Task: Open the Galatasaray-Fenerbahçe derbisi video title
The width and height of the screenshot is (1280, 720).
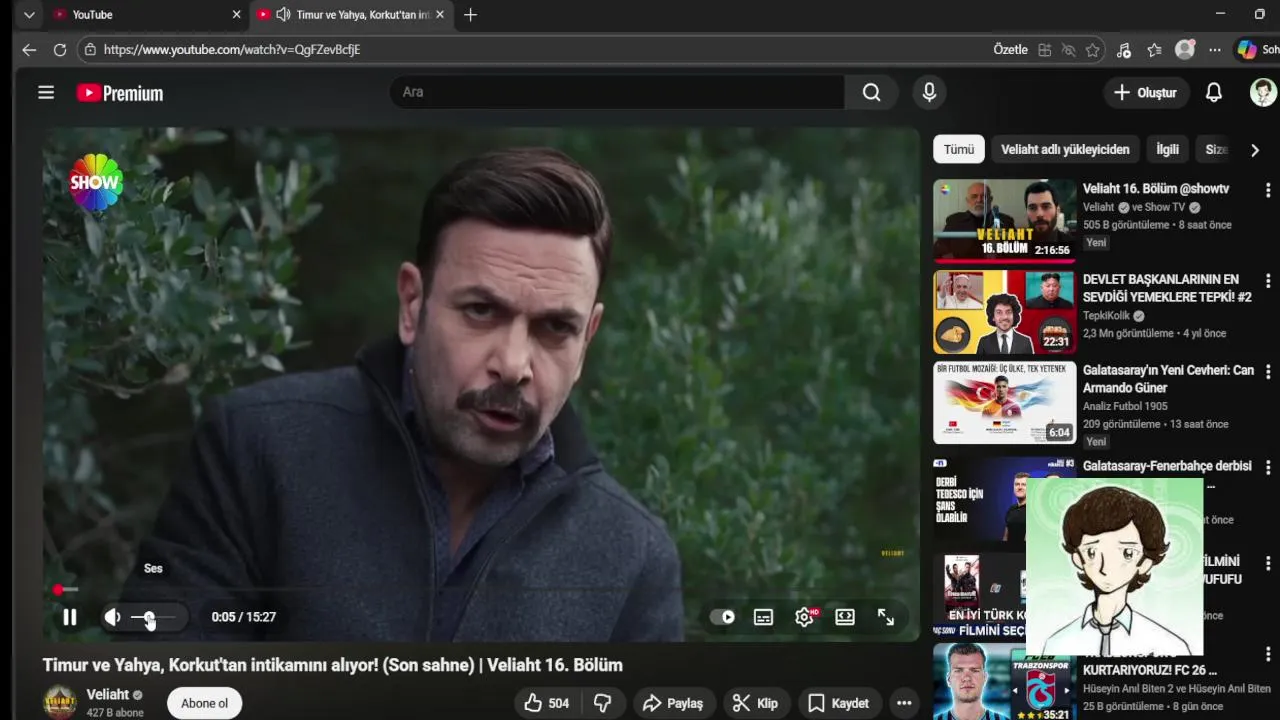Action: (x=1167, y=466)
